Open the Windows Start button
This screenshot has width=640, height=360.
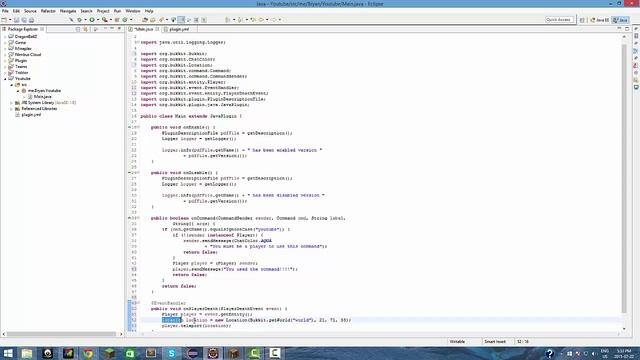(x=8, y=353)
